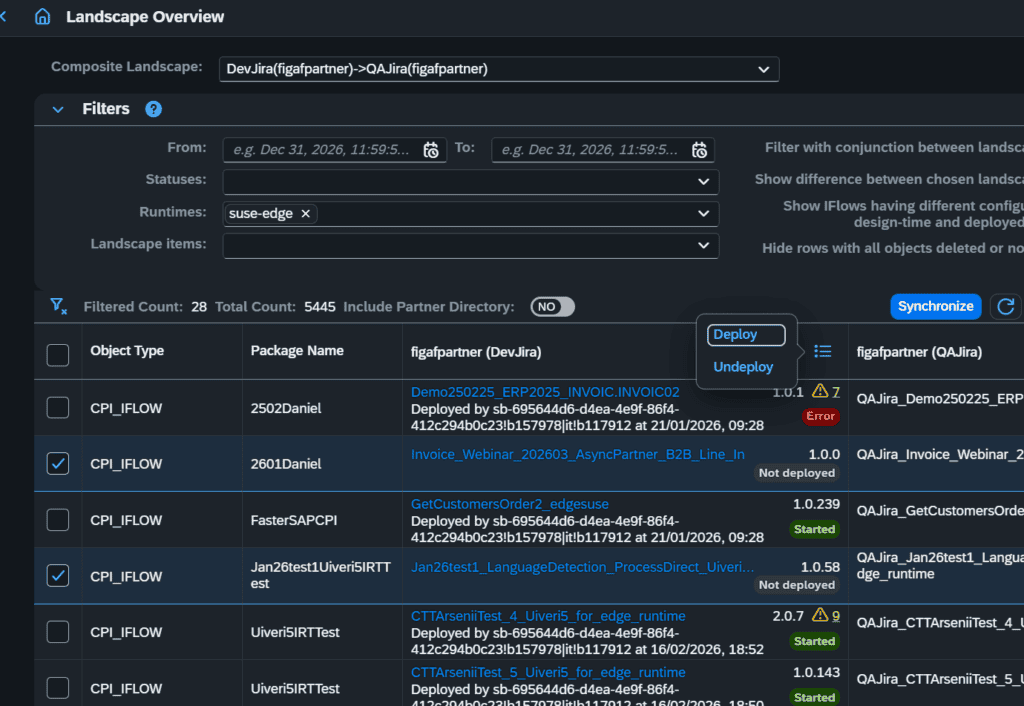Uncheck the 2601Daniel row checkbox
This screenshot has height=706, width=1024.
point(58,464)
